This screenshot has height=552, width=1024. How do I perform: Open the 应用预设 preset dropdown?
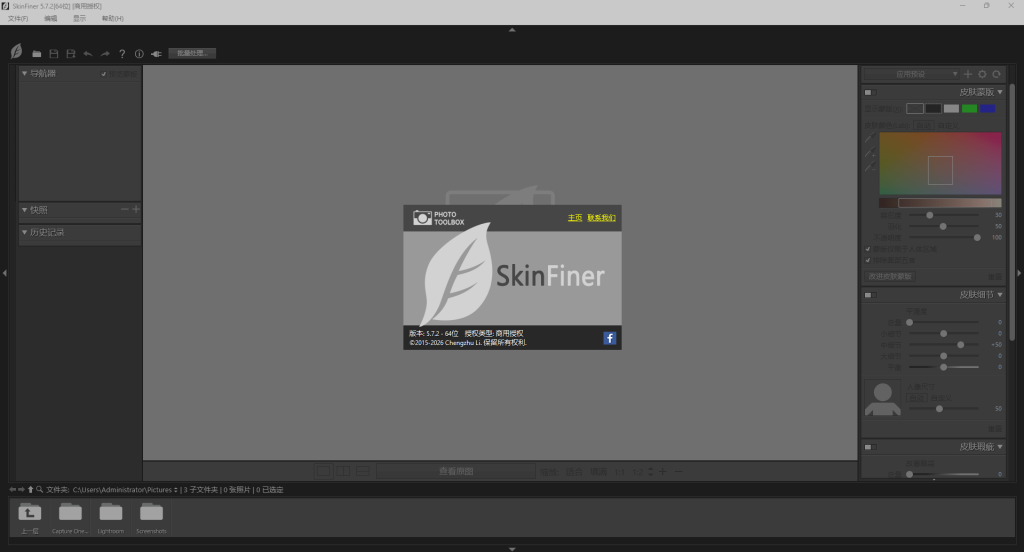coord(912,74)
